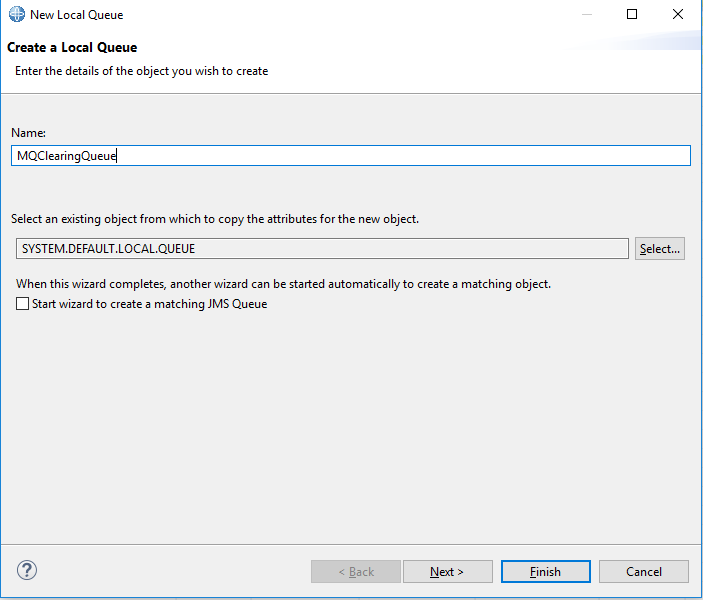Click Finish to create the queue
Screen dimensions: 703x600
[545, 572]
